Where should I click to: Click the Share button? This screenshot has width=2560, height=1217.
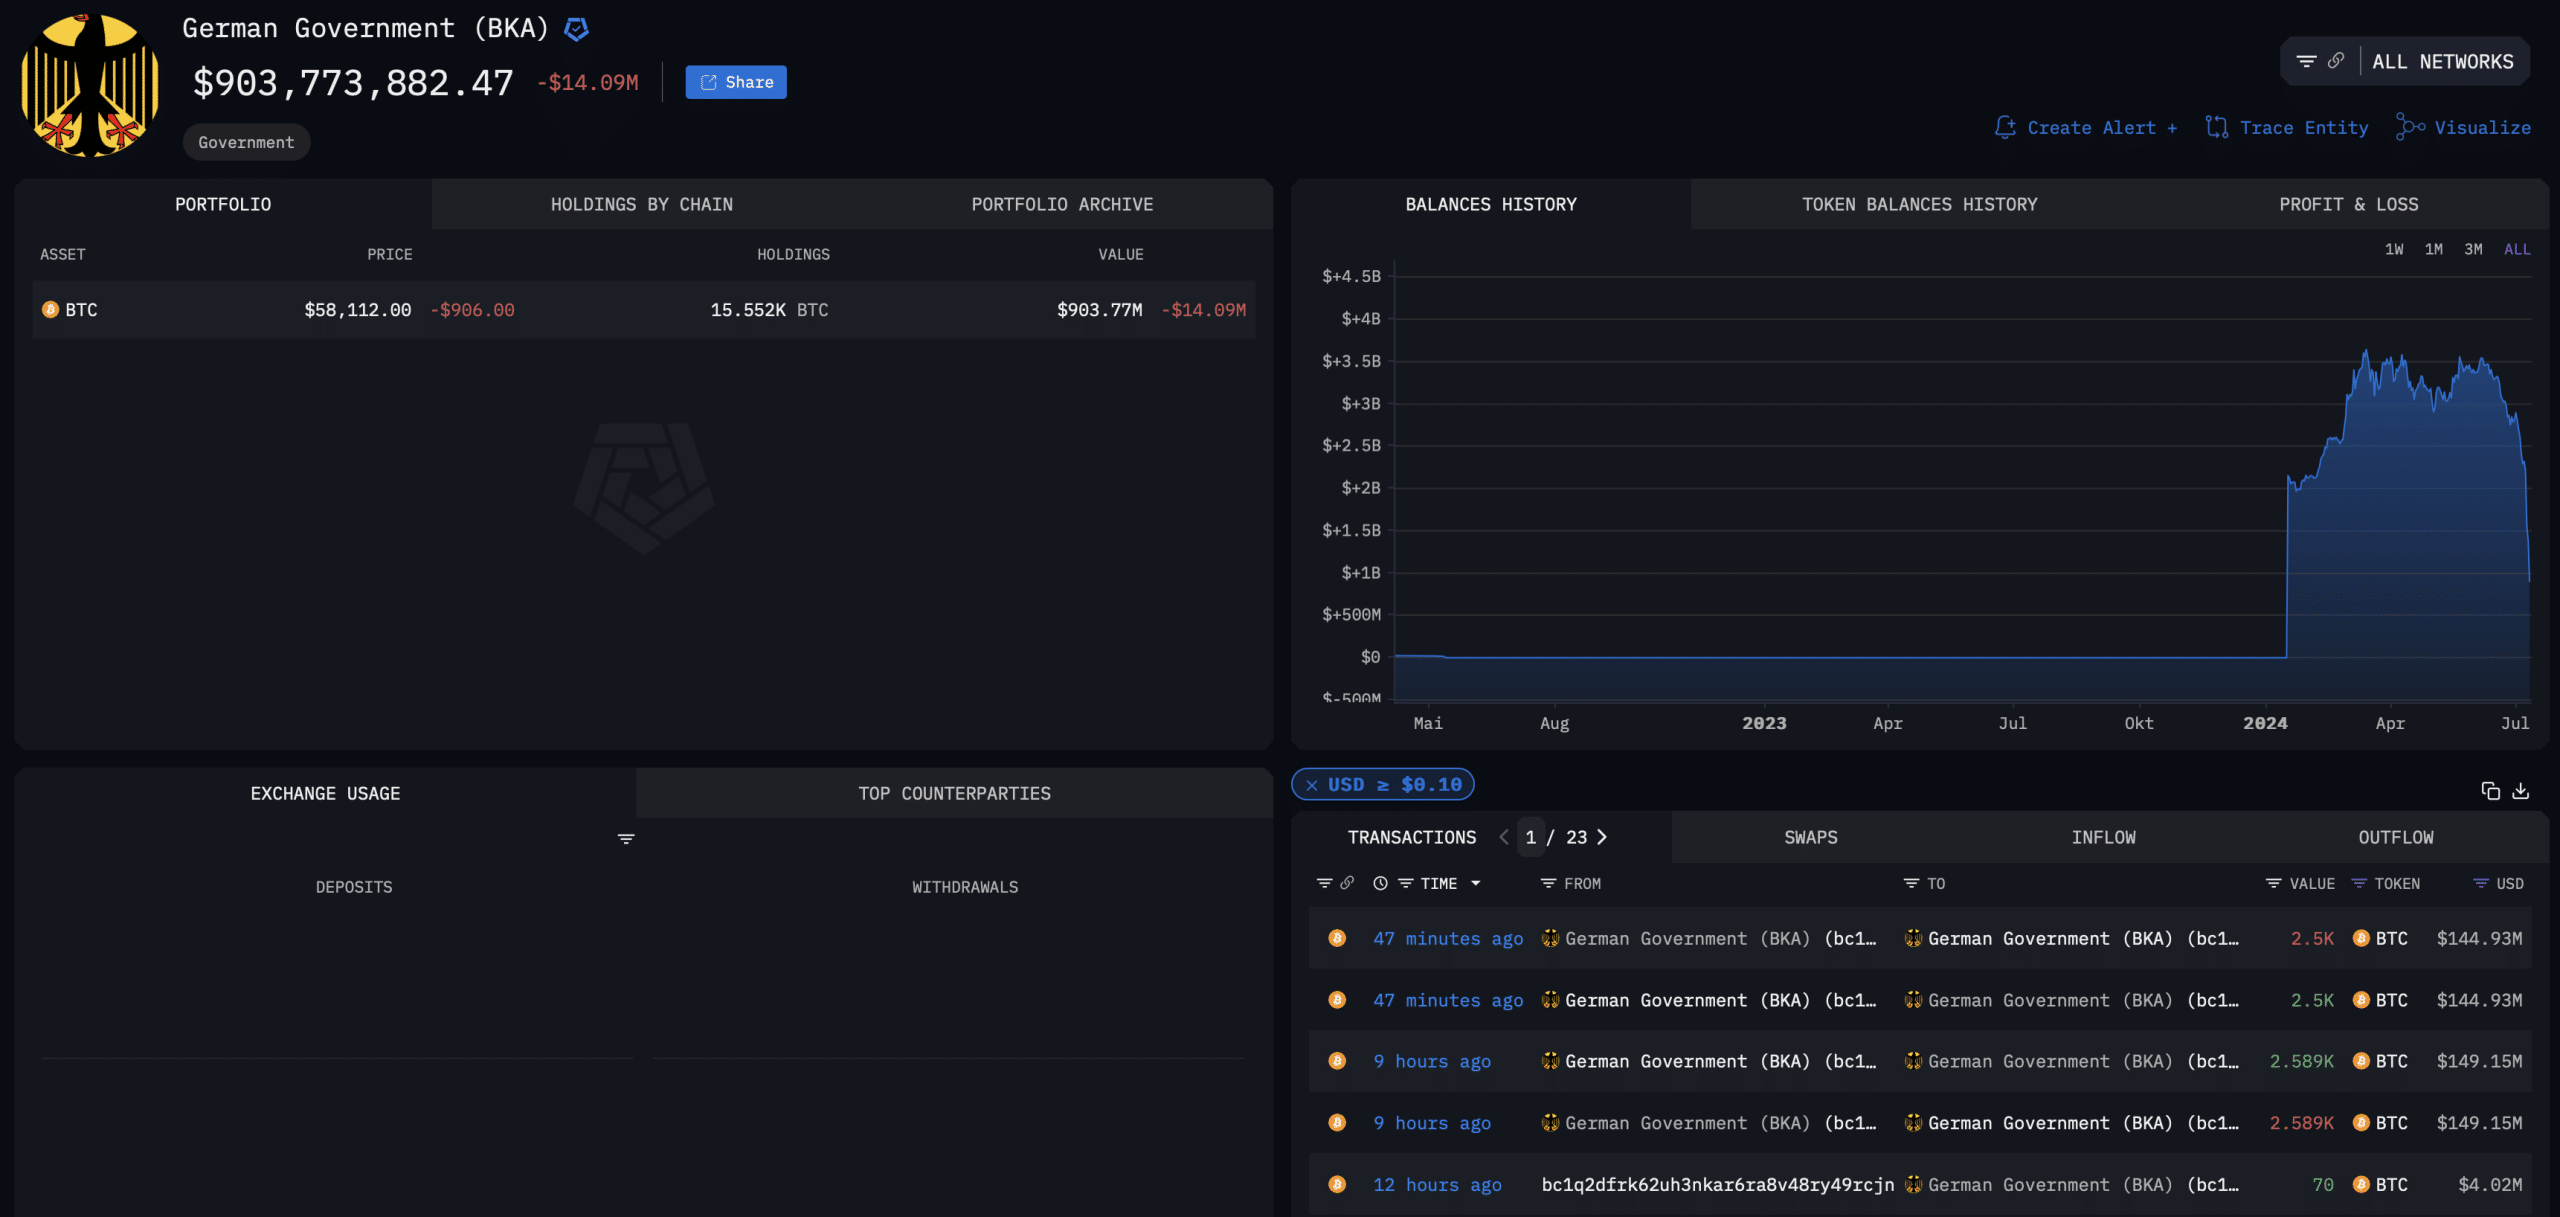point(735,82)
